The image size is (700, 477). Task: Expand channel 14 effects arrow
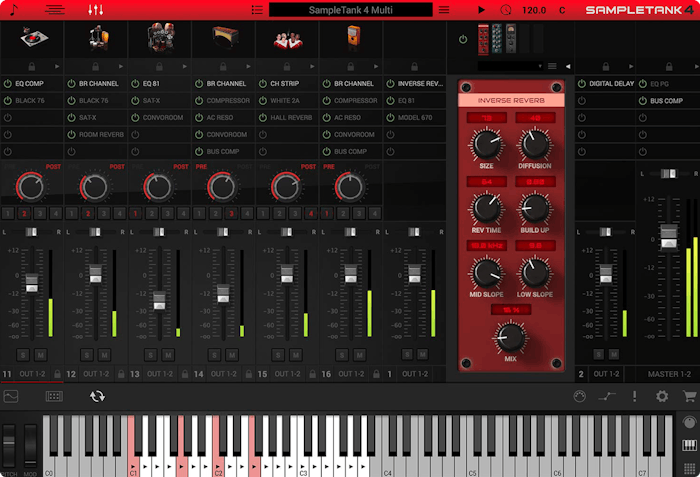[x=249, y=67]
